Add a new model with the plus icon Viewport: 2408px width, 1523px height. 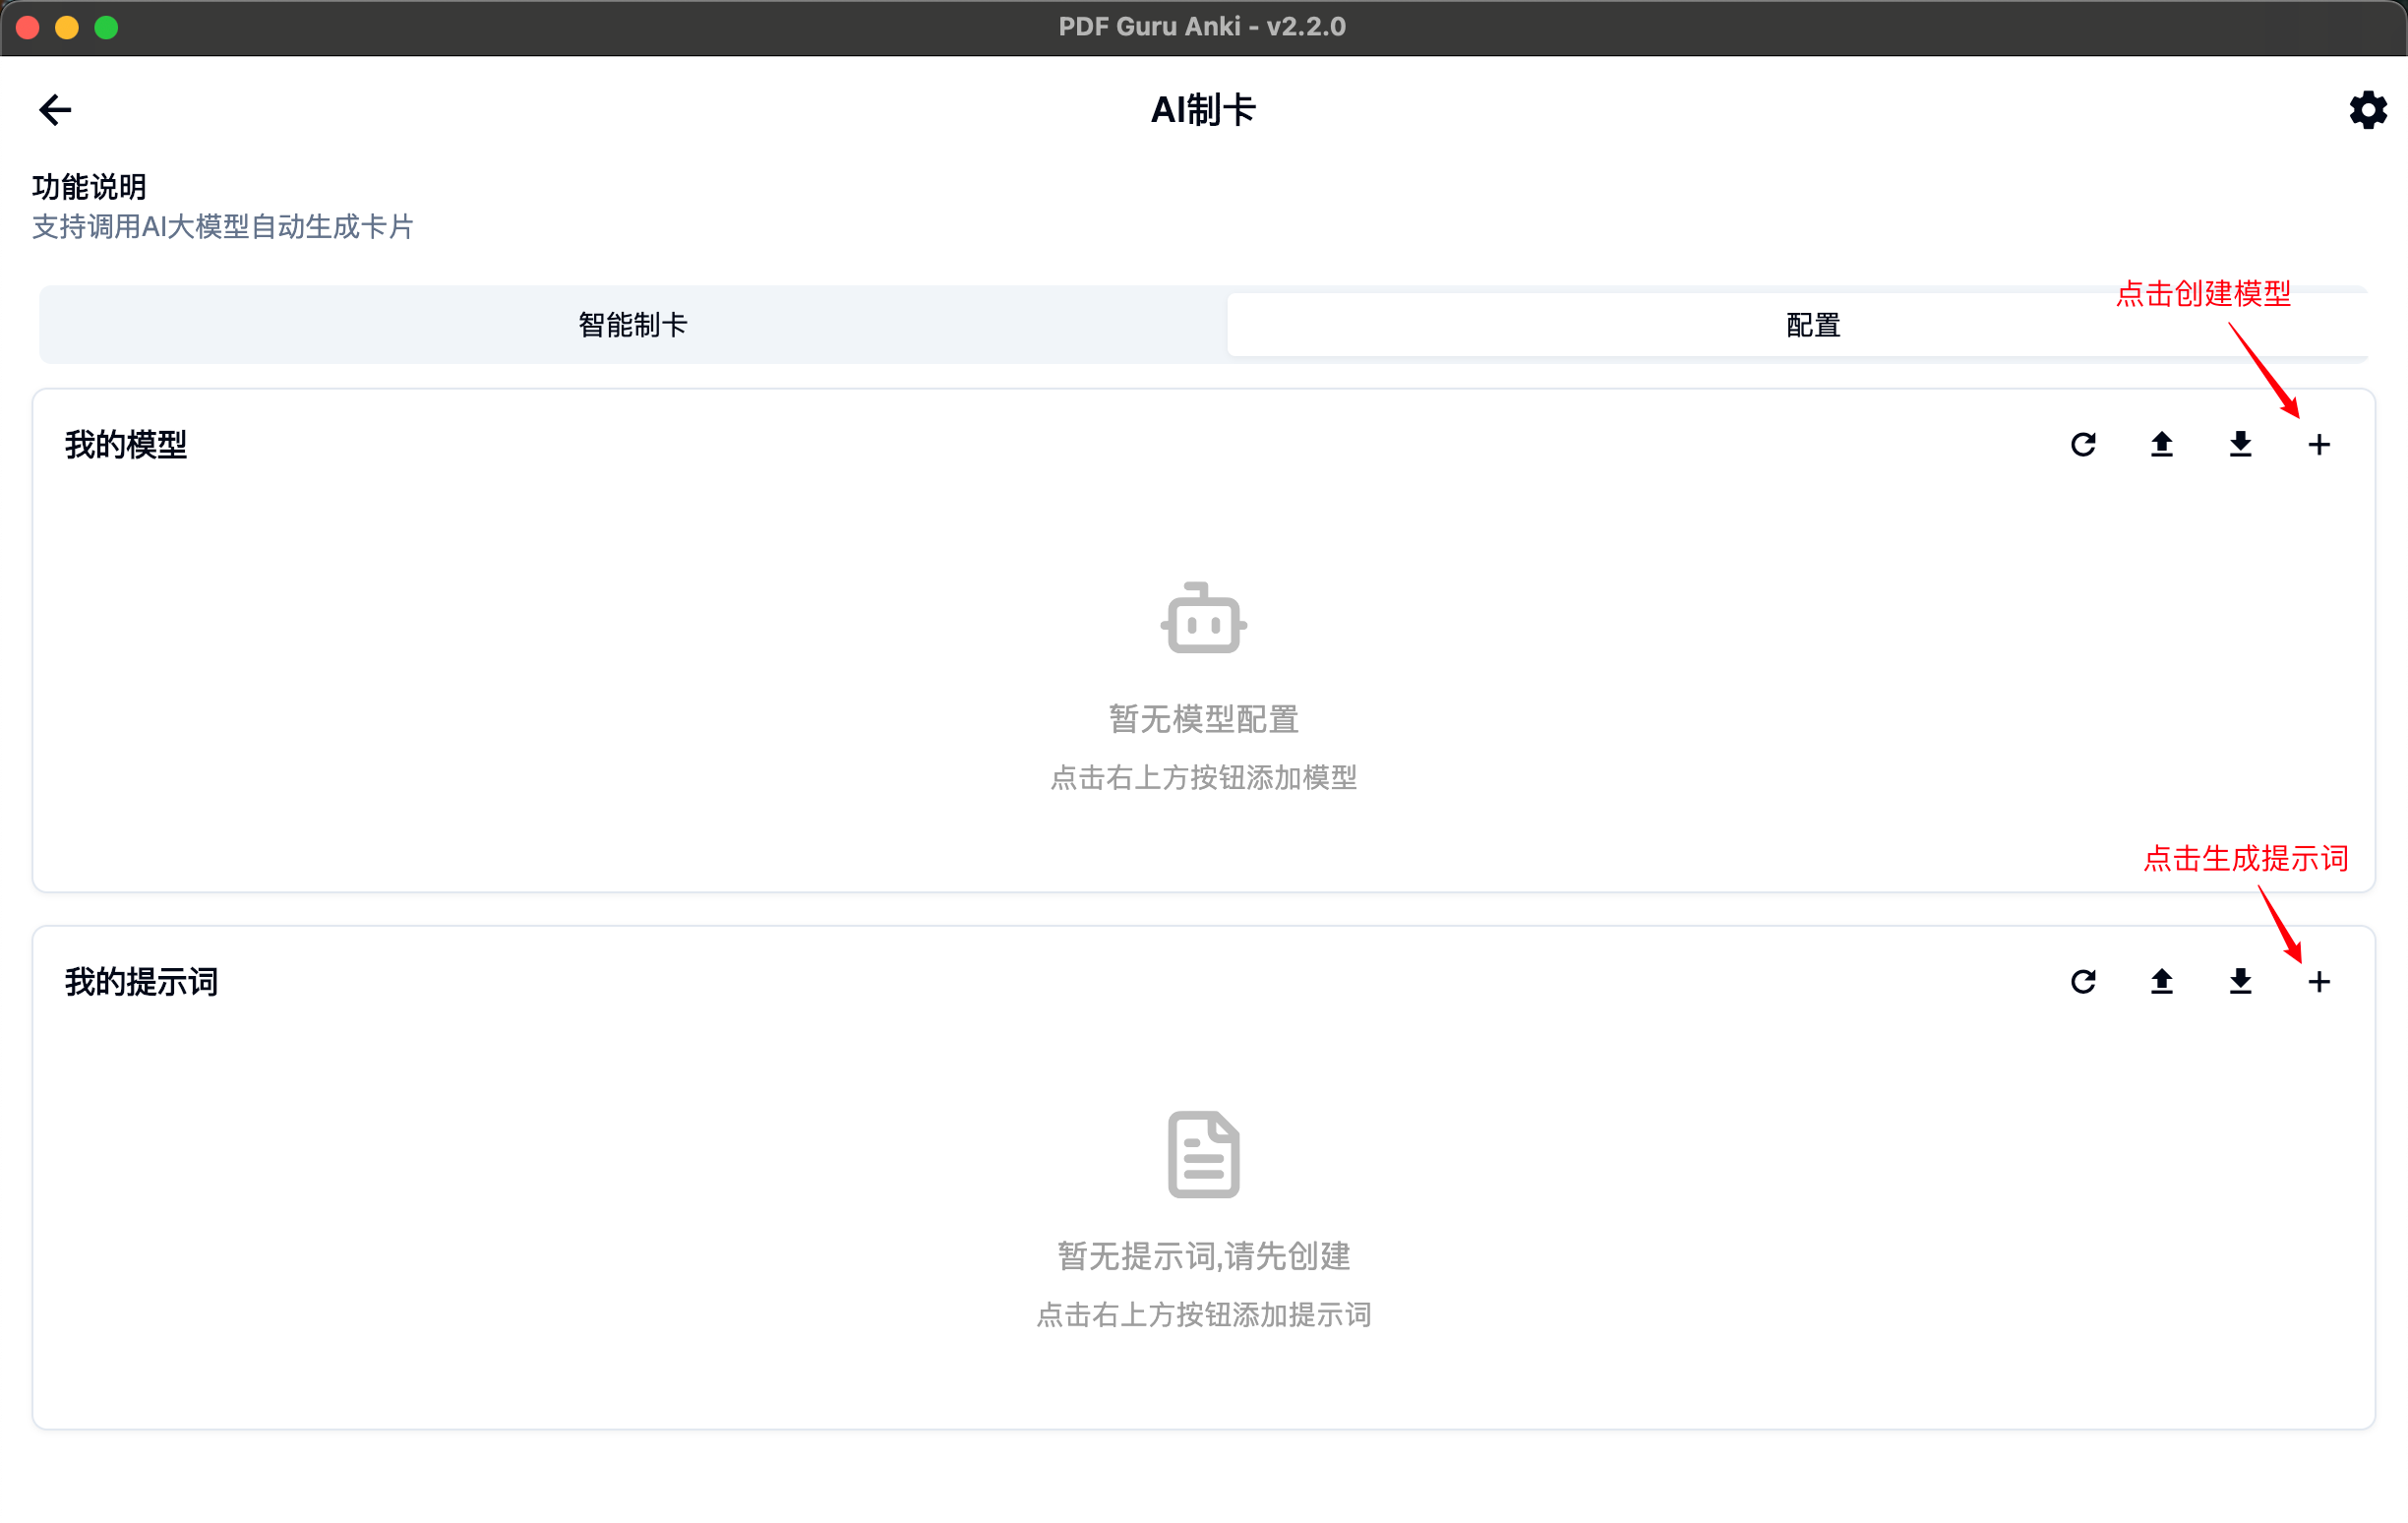pyautogui.click(x=2318, y=444)
